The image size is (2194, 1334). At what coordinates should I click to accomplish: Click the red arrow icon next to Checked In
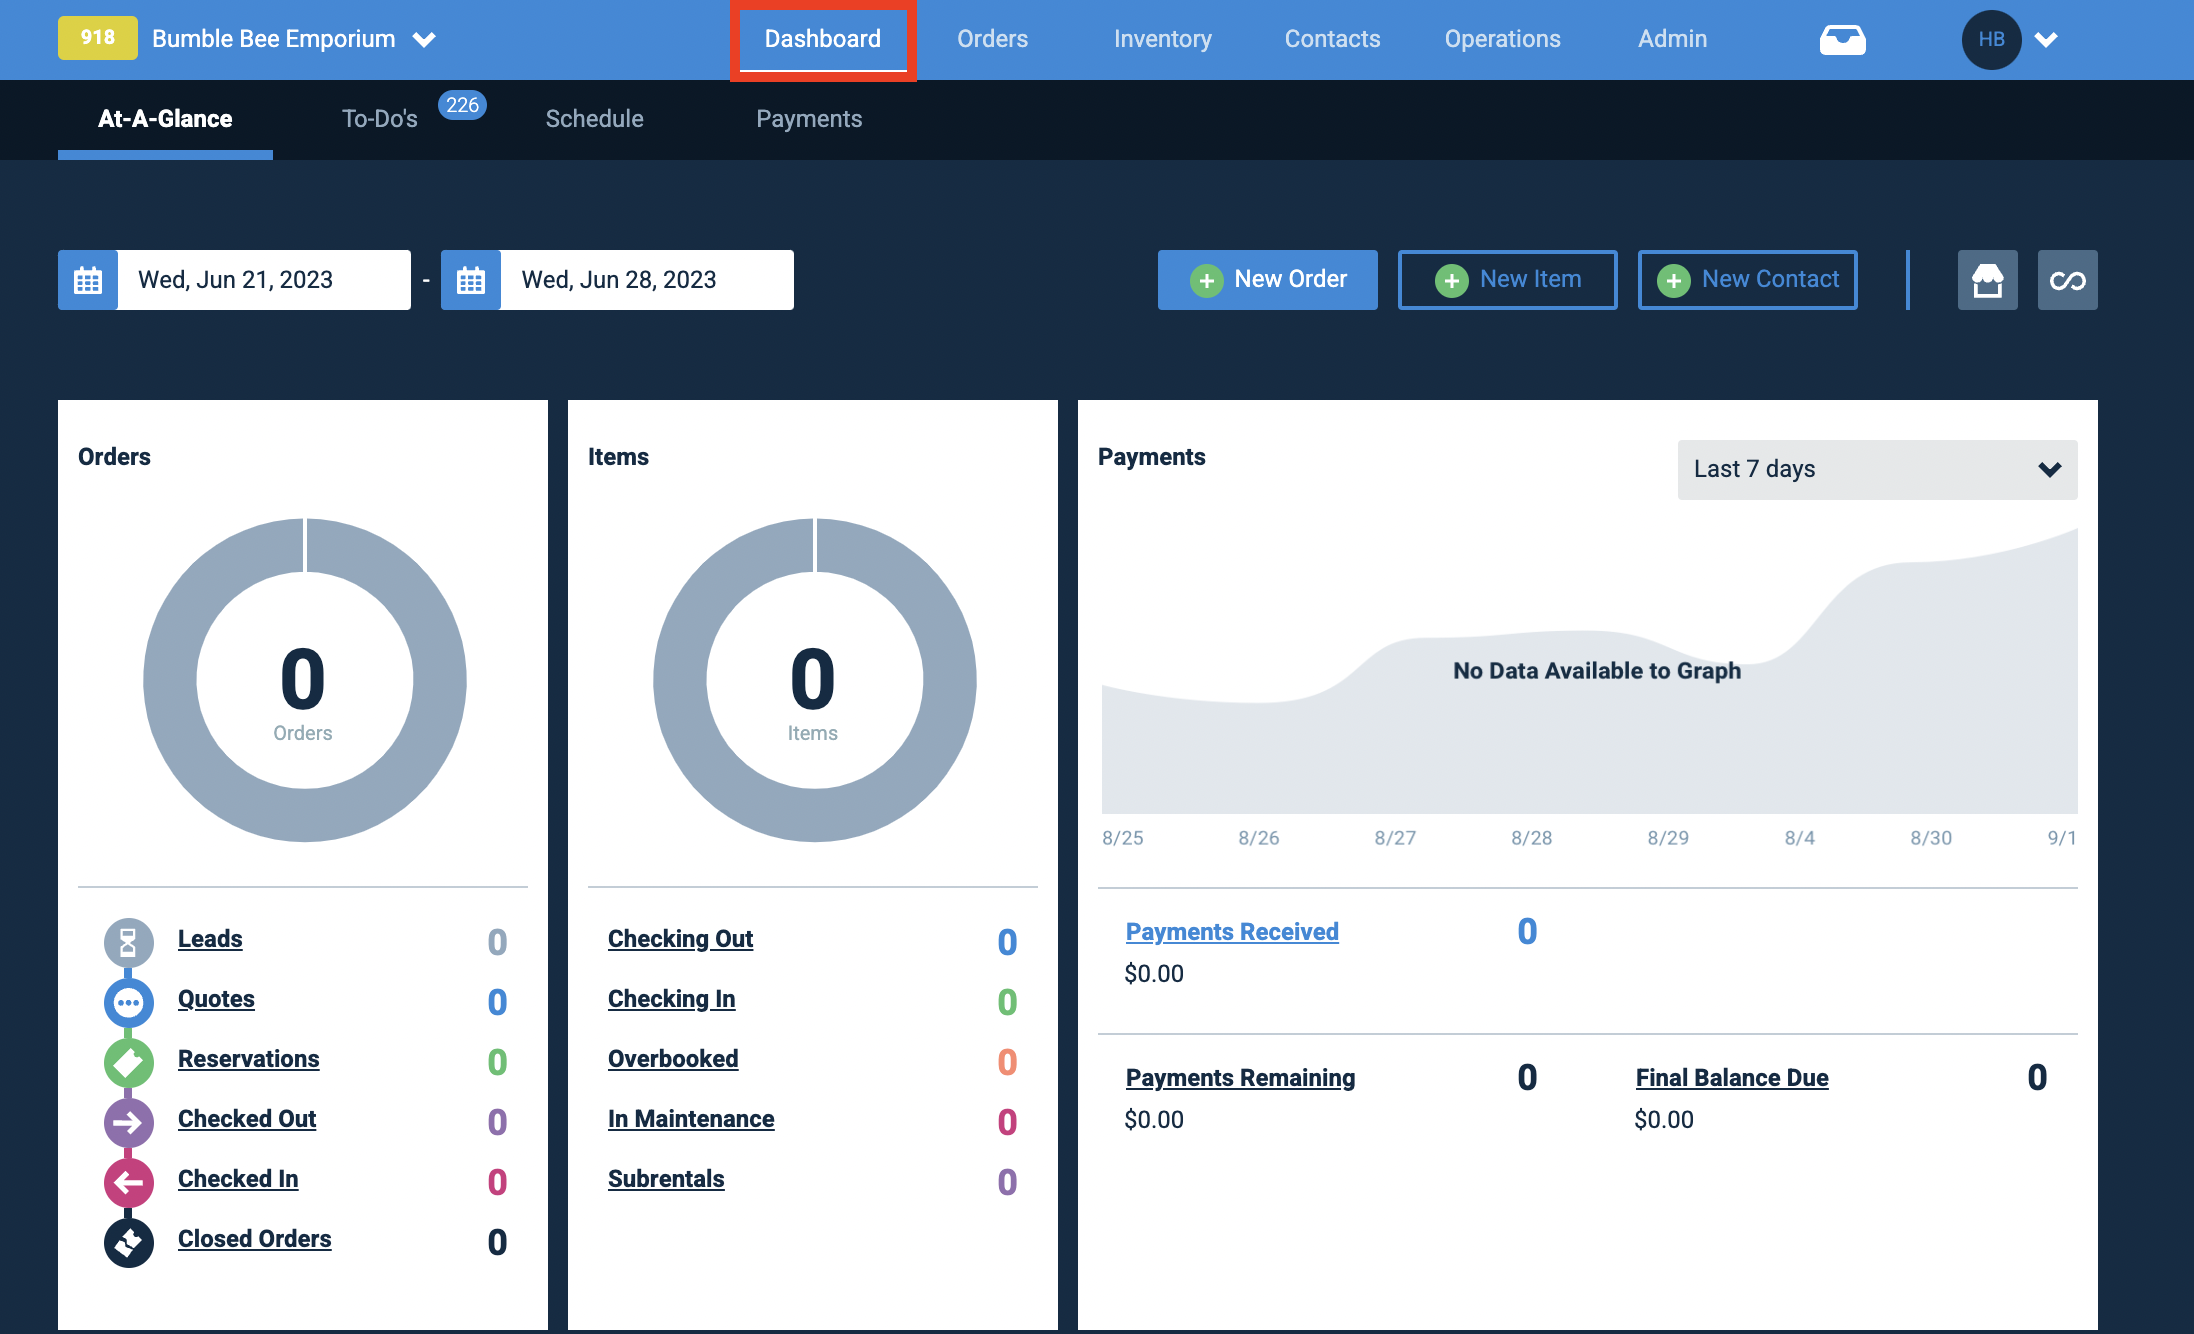128,1182
